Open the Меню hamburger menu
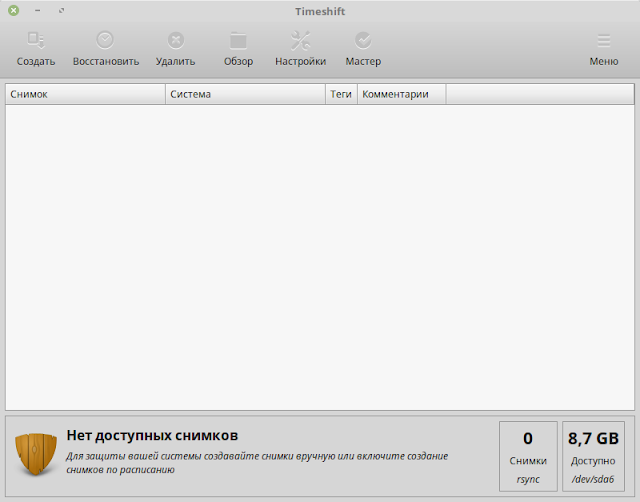The height and width of the screenshot is (502, 640). pos(604,49)
